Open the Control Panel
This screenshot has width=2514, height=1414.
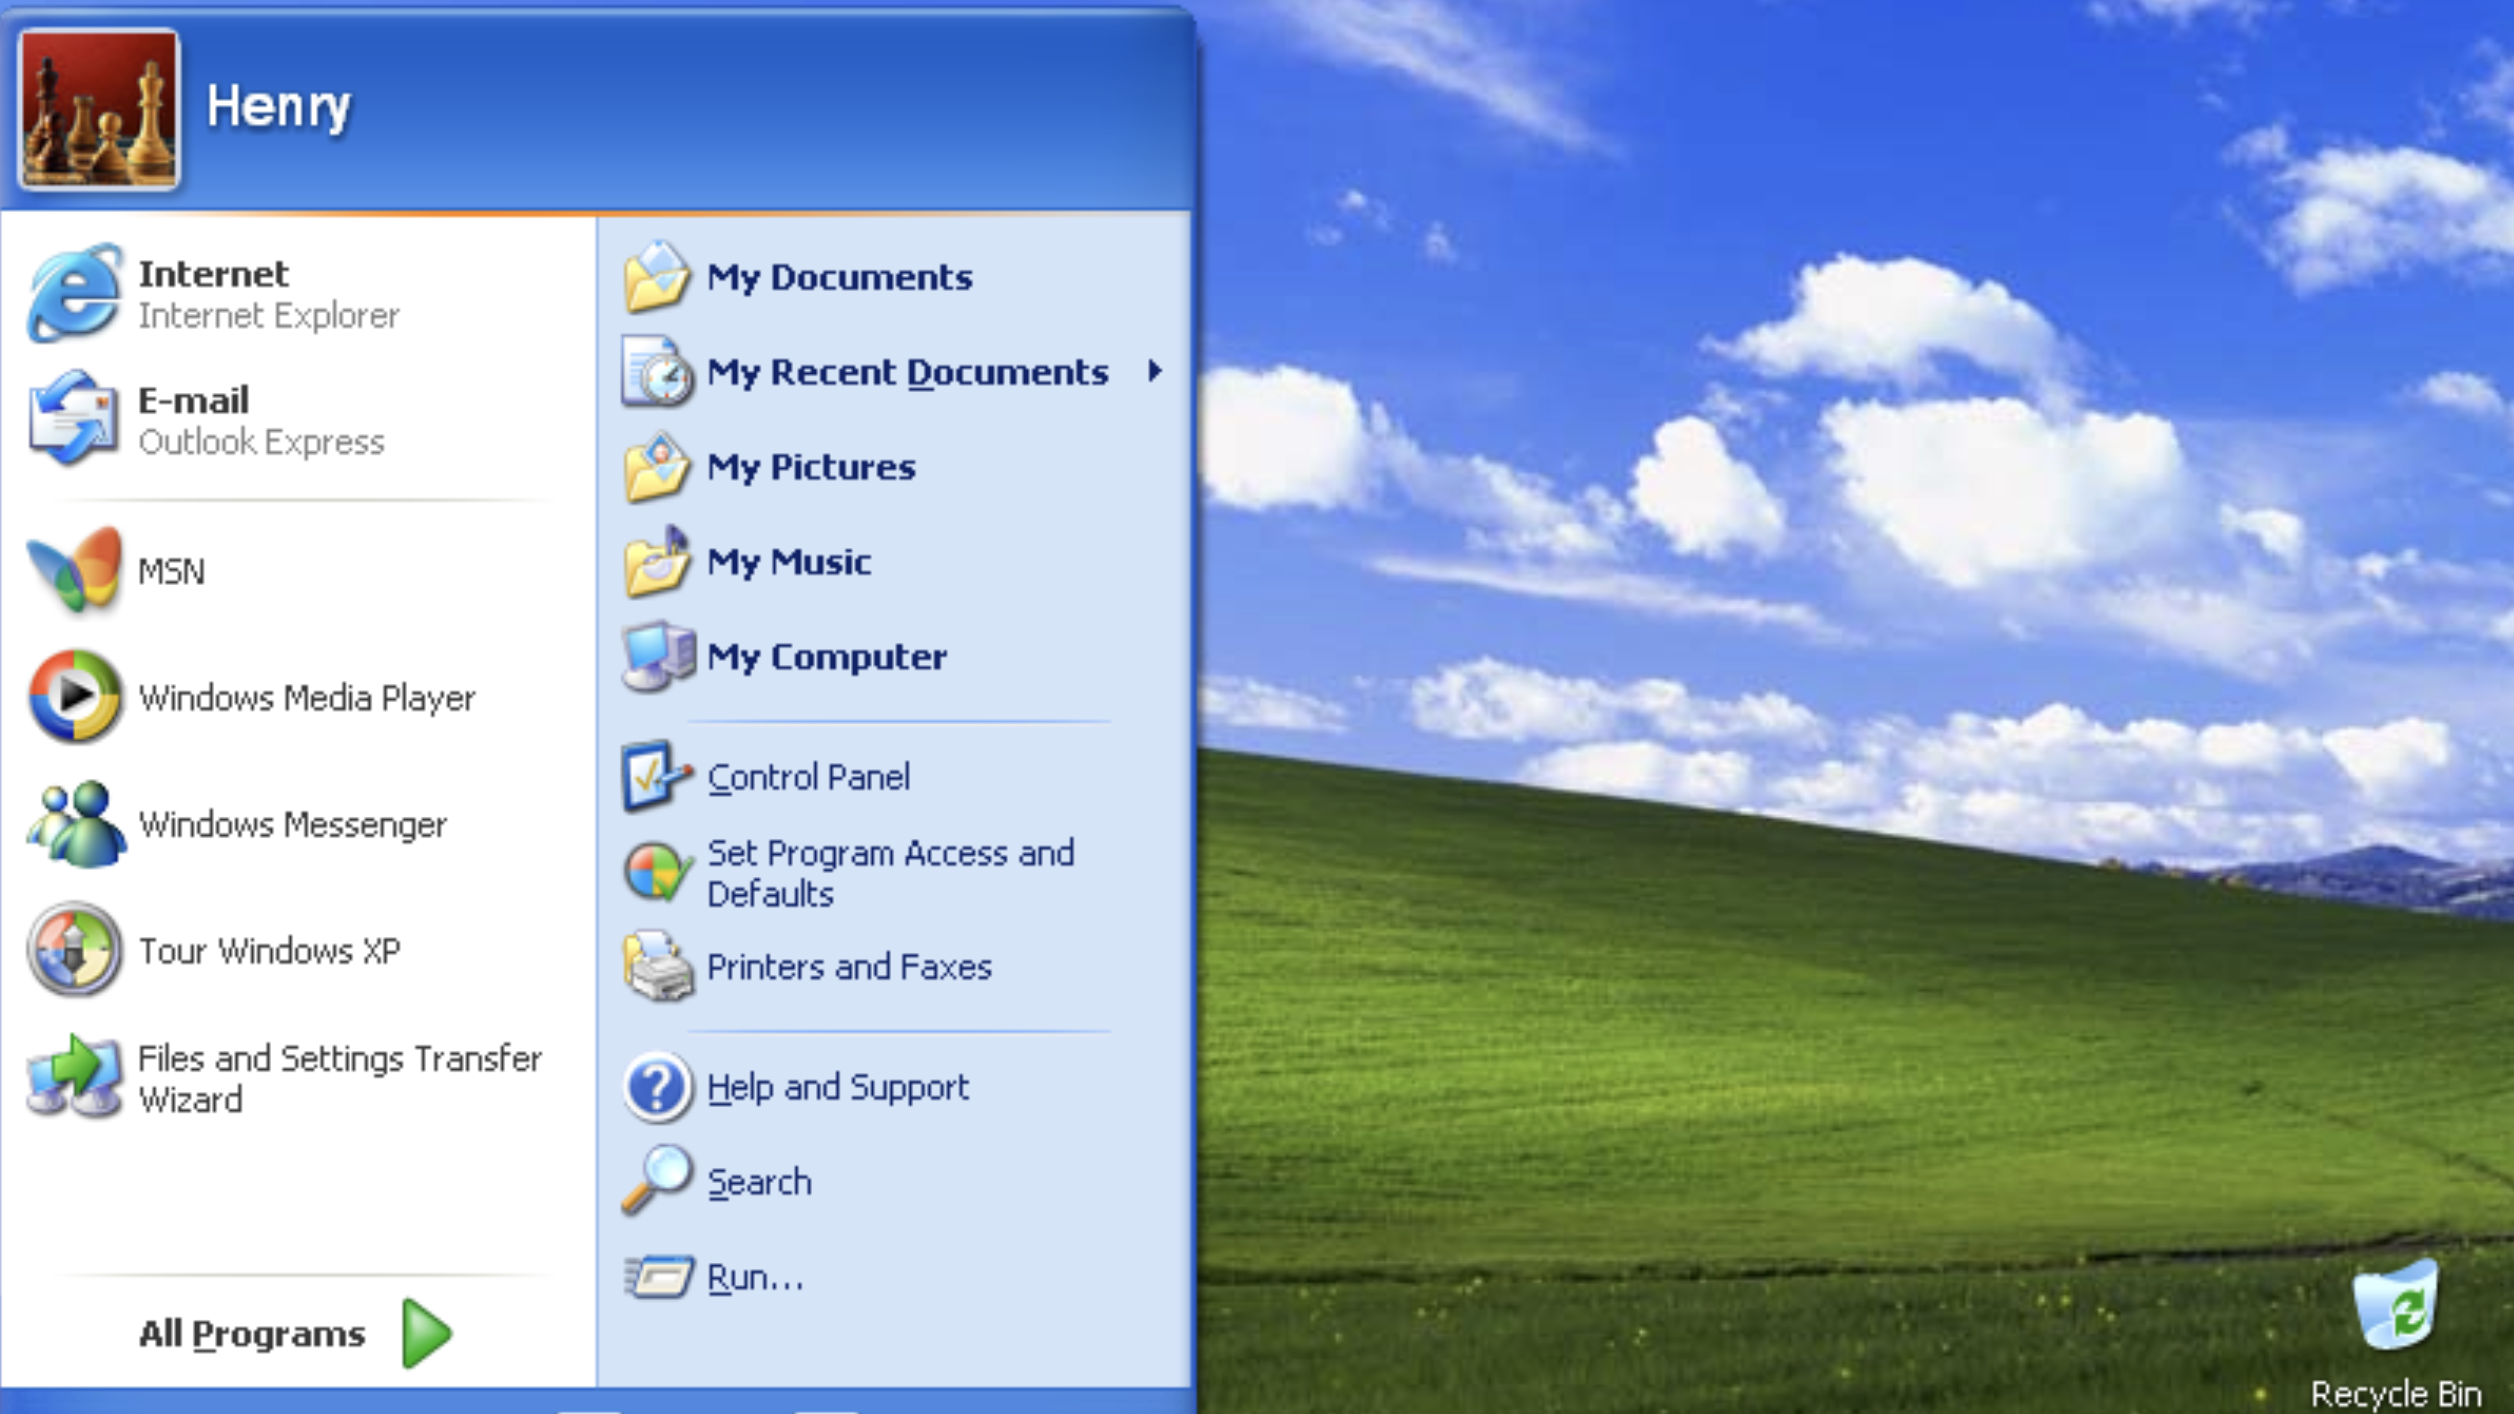point(809,776)
